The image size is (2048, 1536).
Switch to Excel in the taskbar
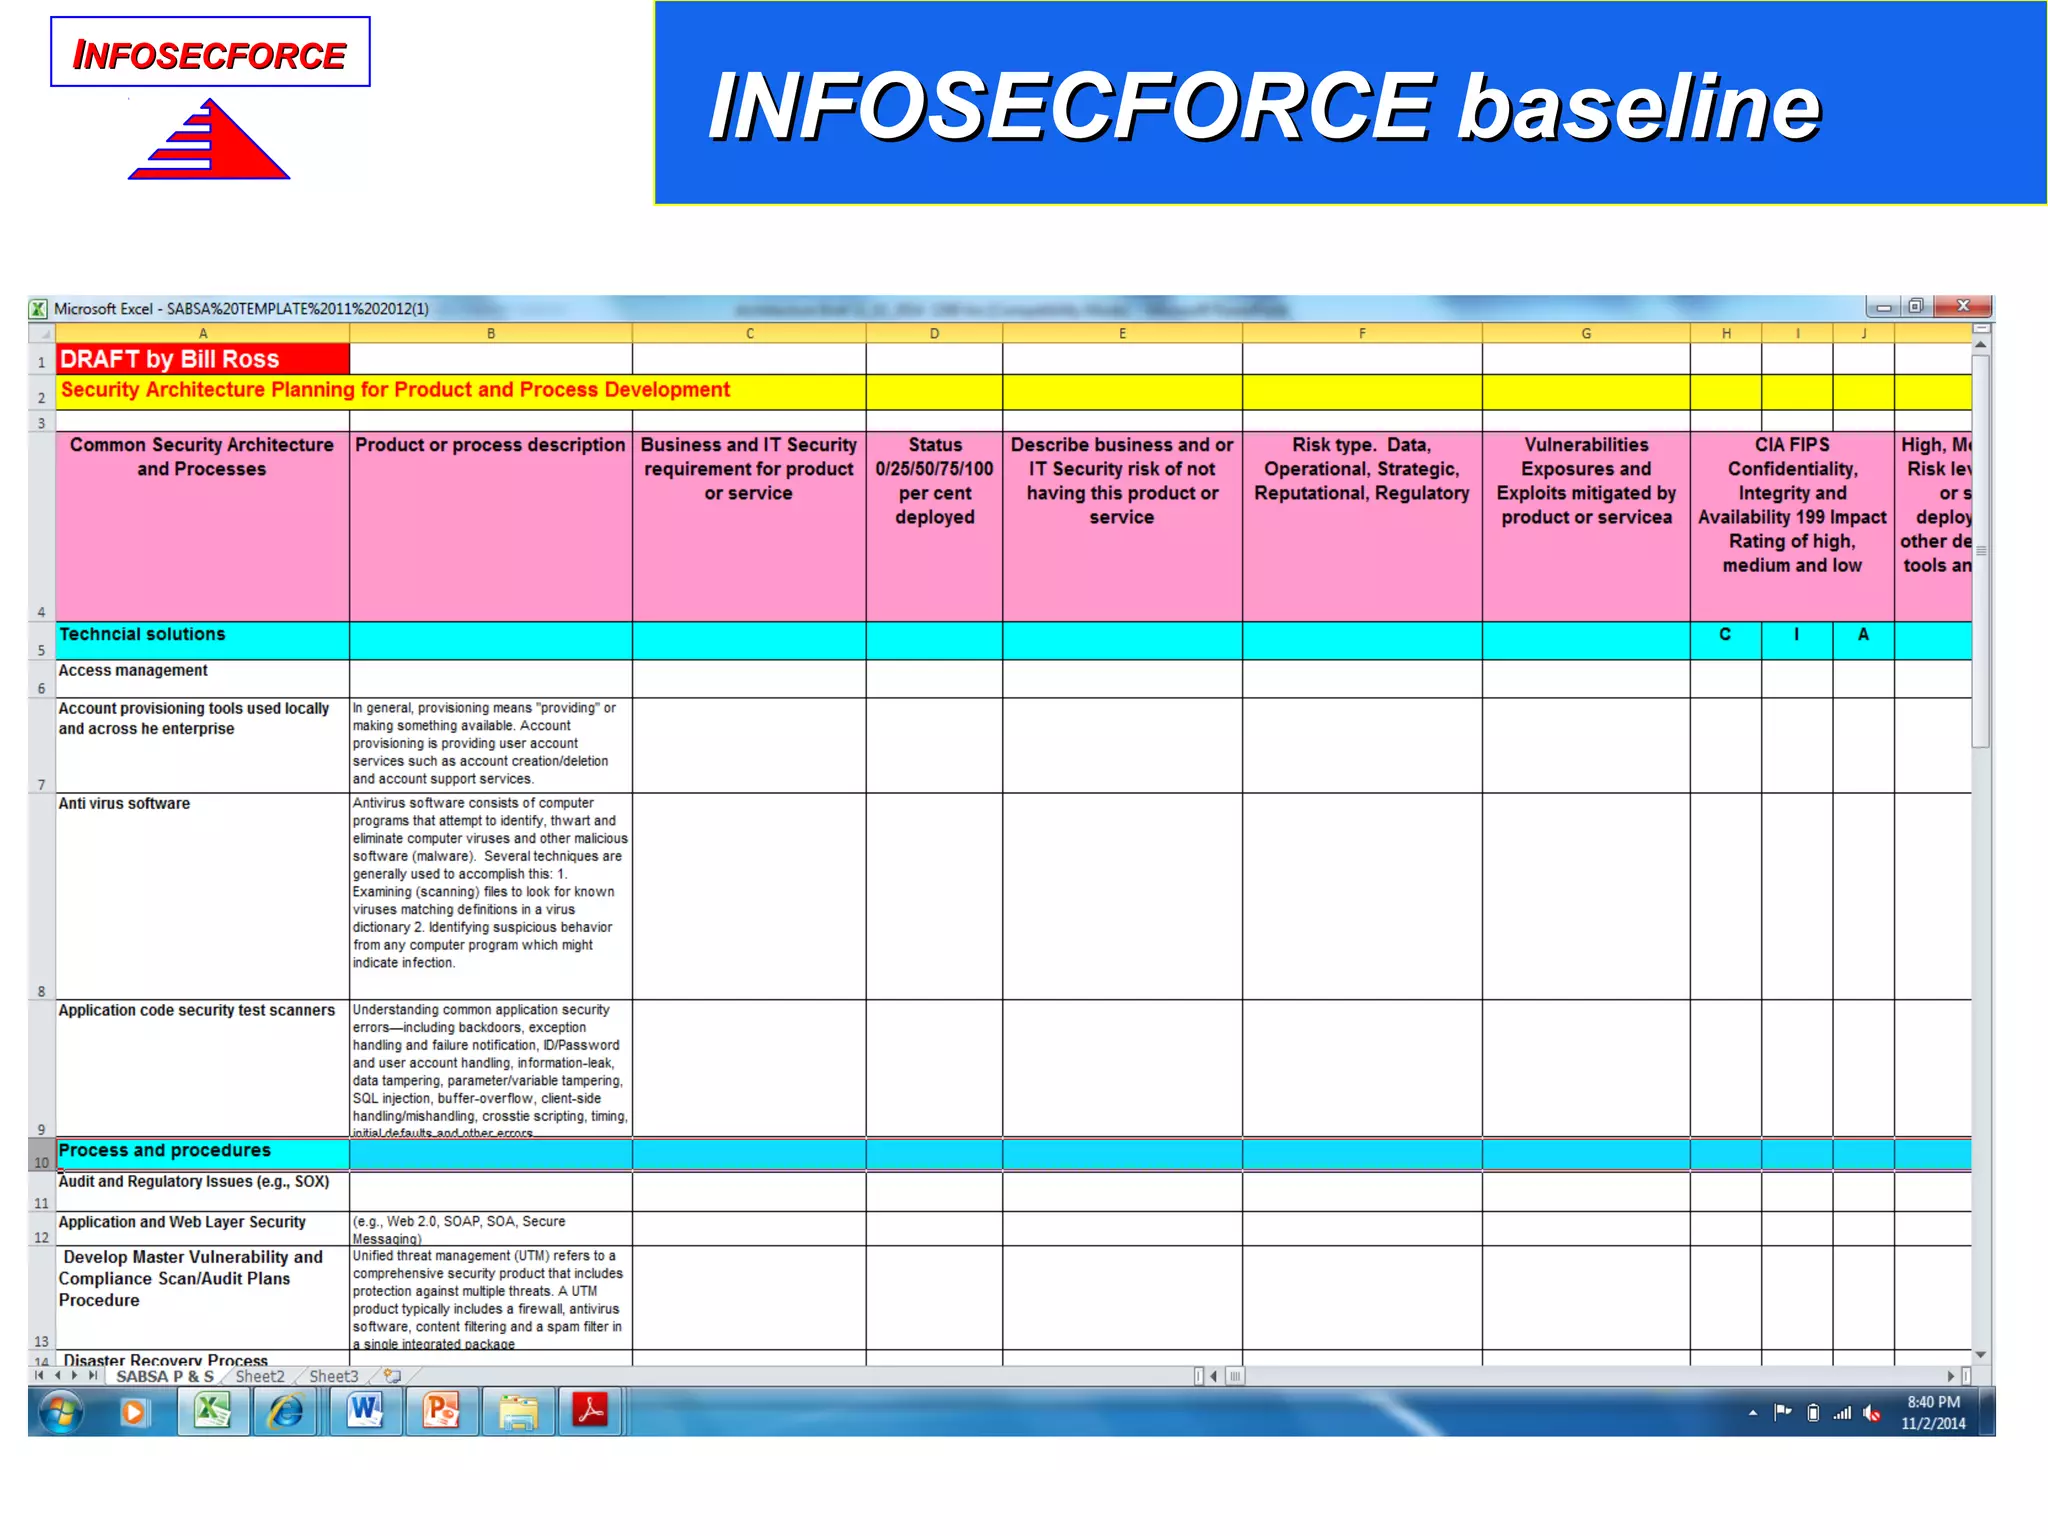pos(213,1412)
